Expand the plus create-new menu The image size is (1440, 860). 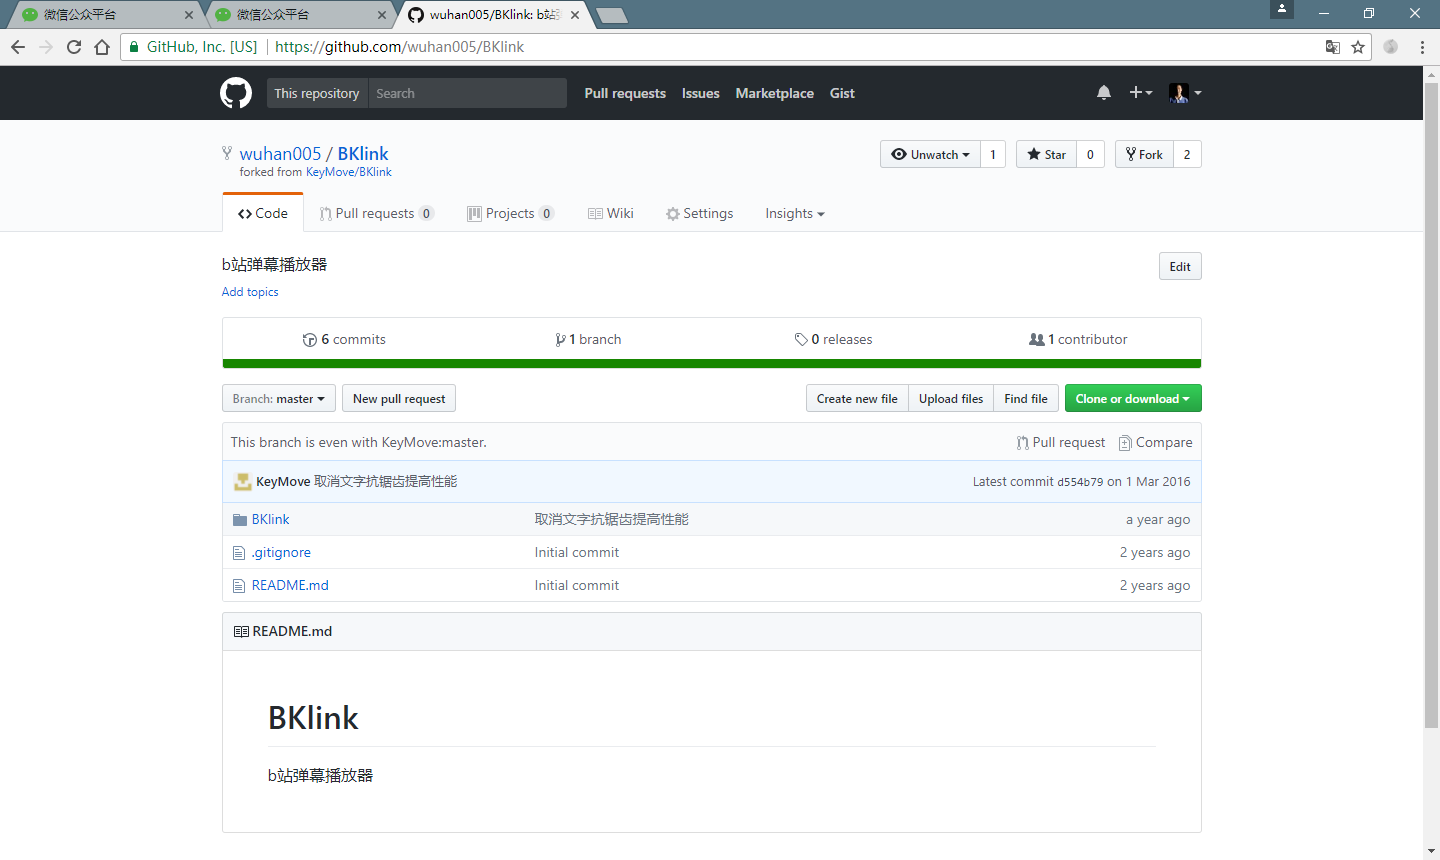(x=1140, y=93)
